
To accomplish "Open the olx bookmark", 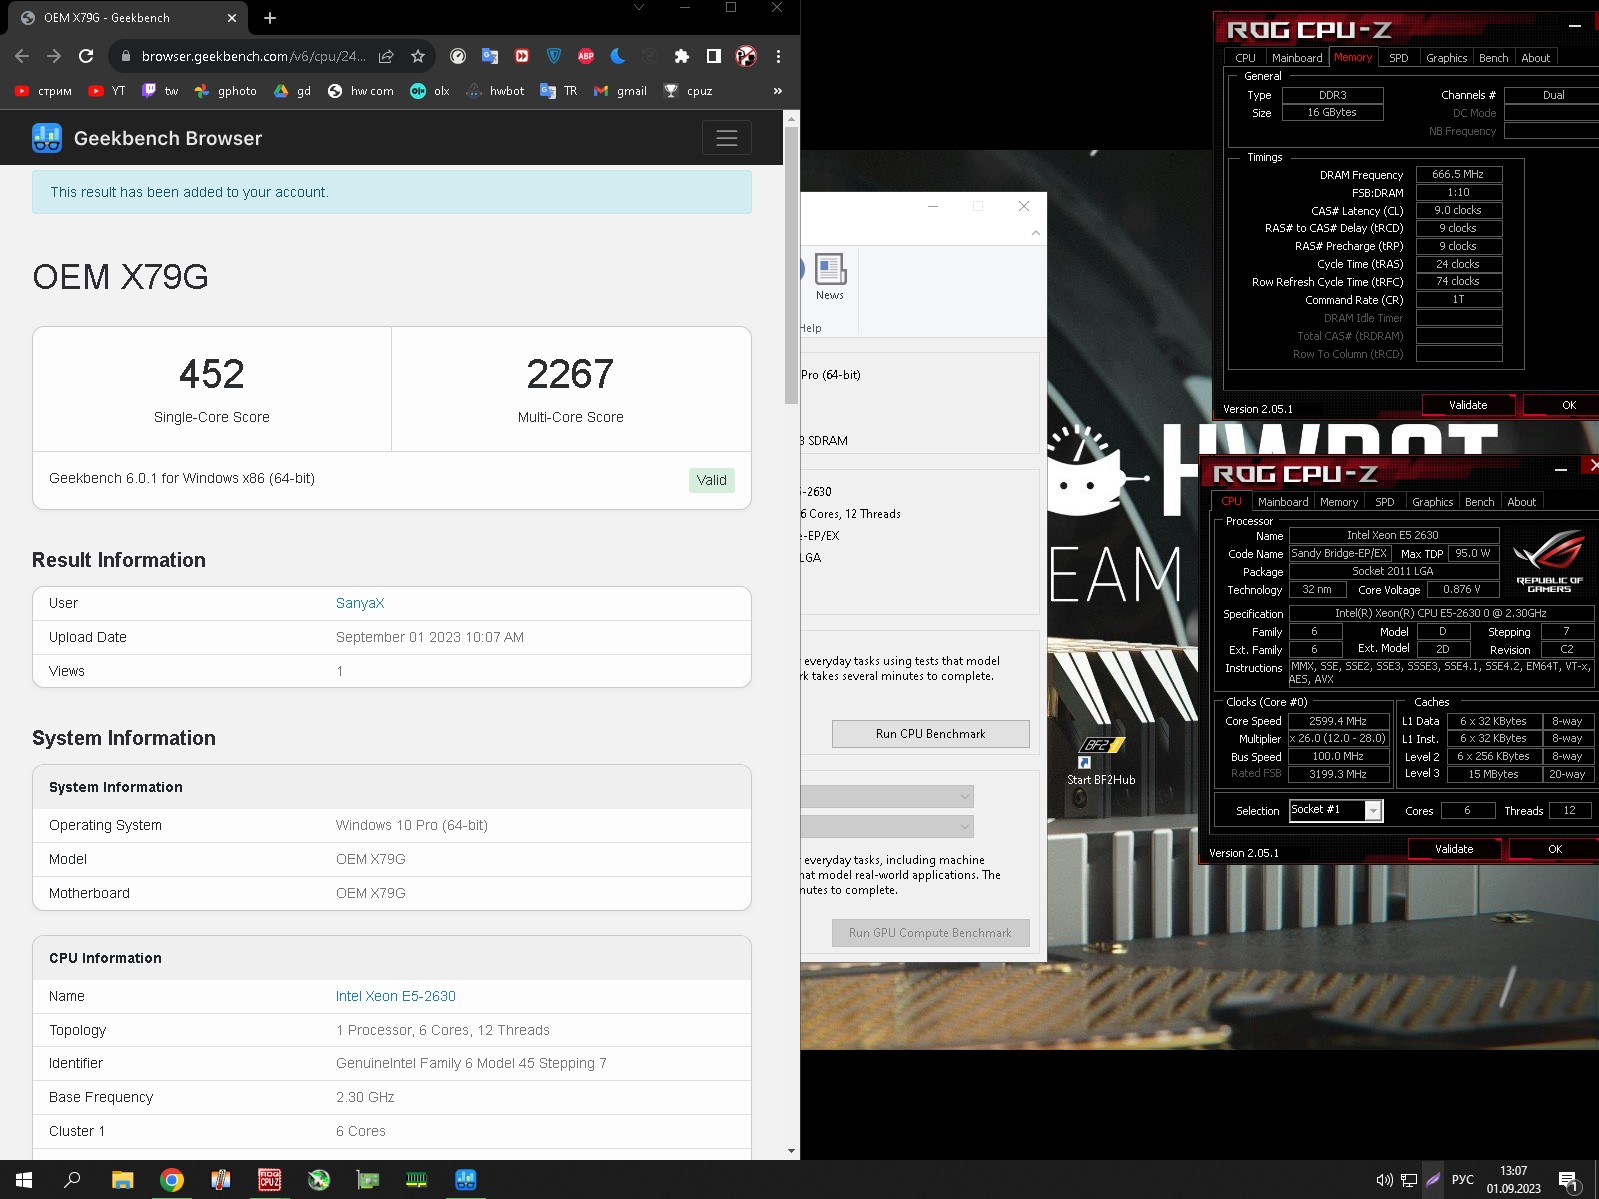I will tap(430, 90).
